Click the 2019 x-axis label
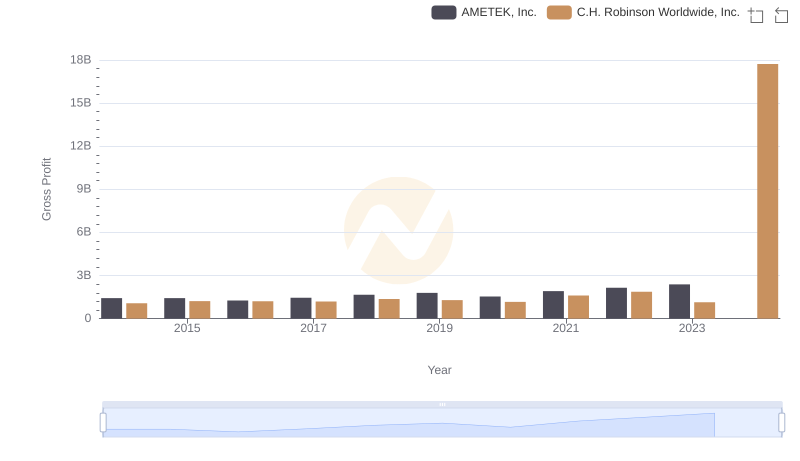This screenshot has height=461, width=800. pyautogui.click(x=439, y=328)
